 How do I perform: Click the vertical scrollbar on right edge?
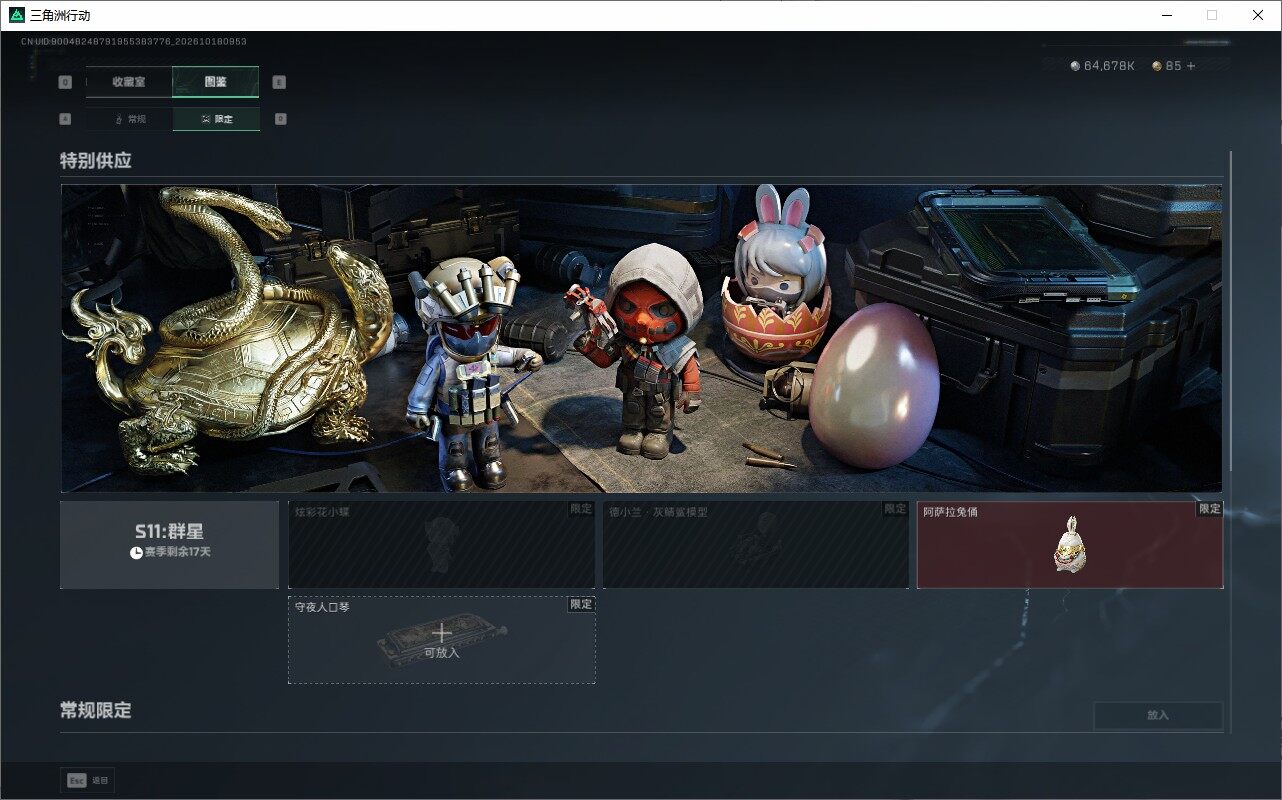coord(1231,310)
